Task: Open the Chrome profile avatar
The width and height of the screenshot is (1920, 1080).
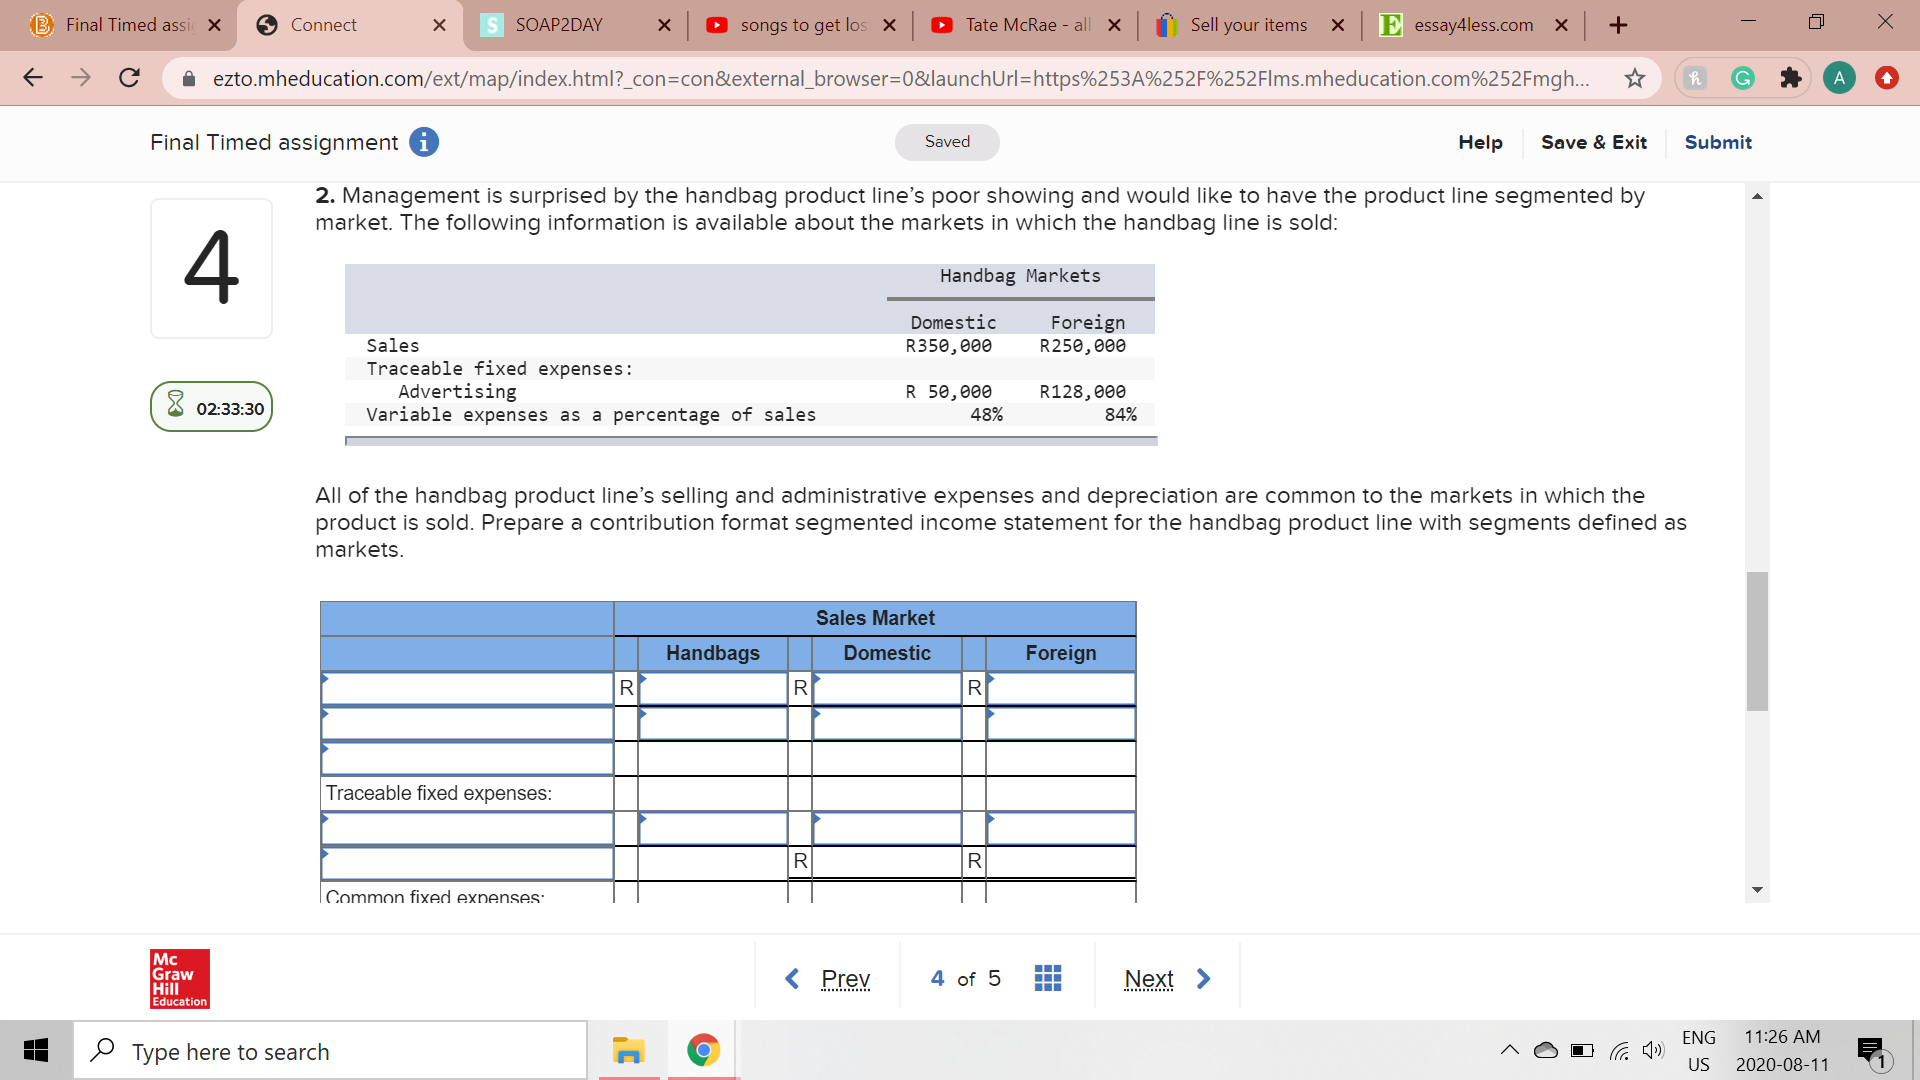Action: (1839, 77)
